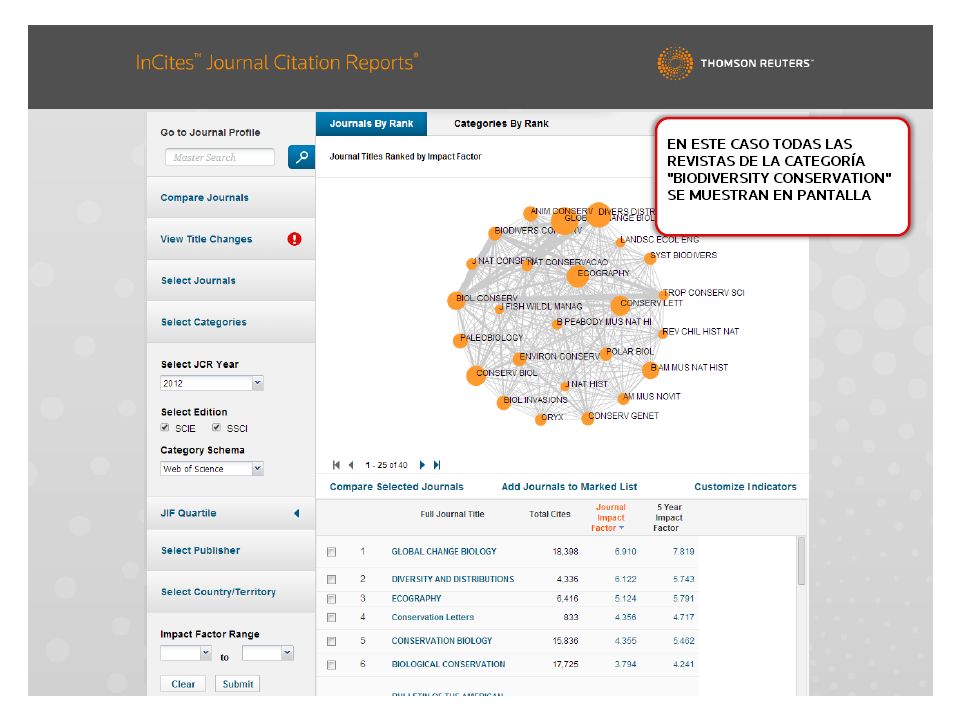Image resolution: width=960 pixels, height=720 pixels.
Task: Click the Full Journal Title column header
Action: pos(452,514)
